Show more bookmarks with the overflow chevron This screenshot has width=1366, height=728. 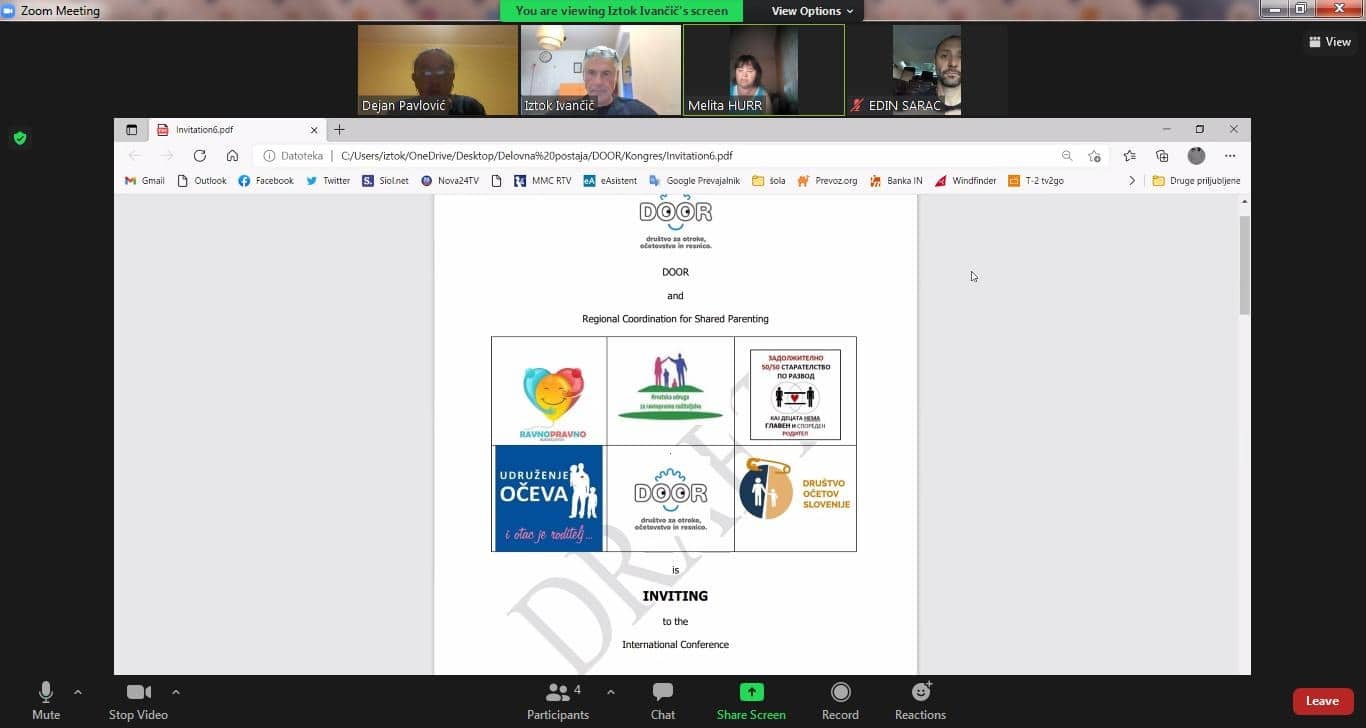coord(1132,181)
